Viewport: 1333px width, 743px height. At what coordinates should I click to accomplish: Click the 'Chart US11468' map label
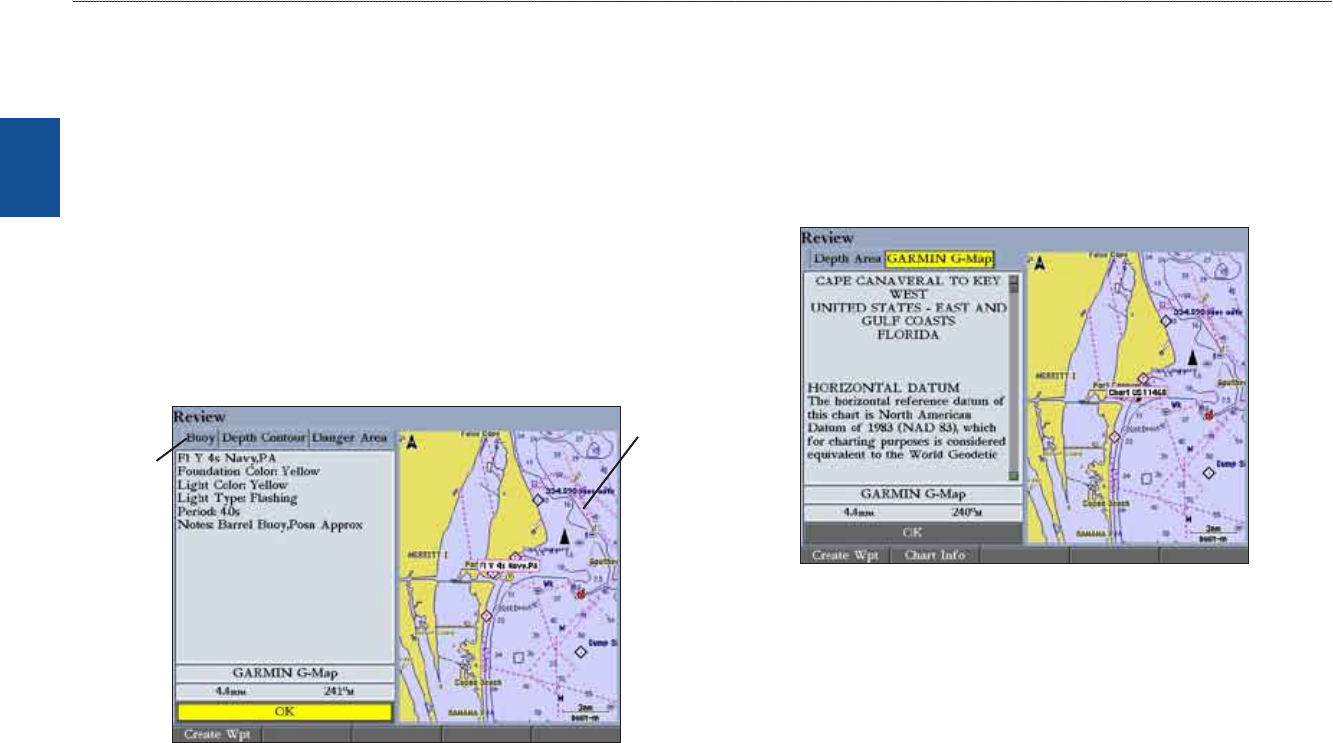click(x=1137, y=392)
